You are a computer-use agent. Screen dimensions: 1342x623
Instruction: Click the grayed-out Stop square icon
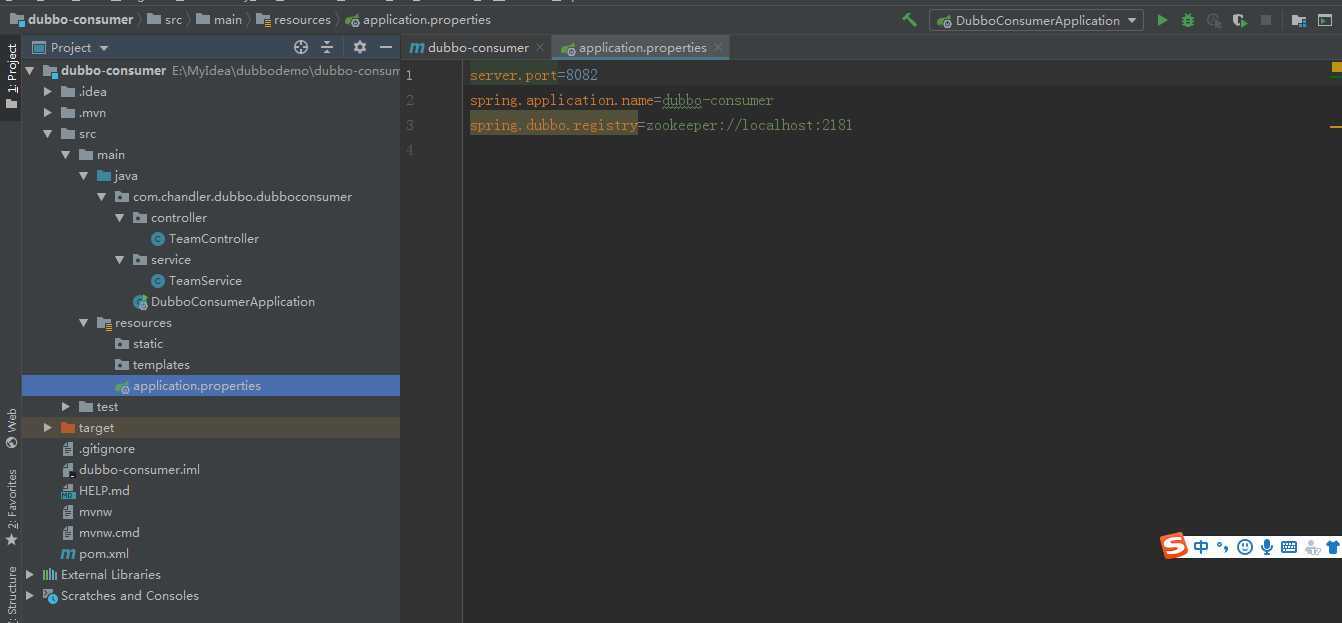[x=1266, y=20]
